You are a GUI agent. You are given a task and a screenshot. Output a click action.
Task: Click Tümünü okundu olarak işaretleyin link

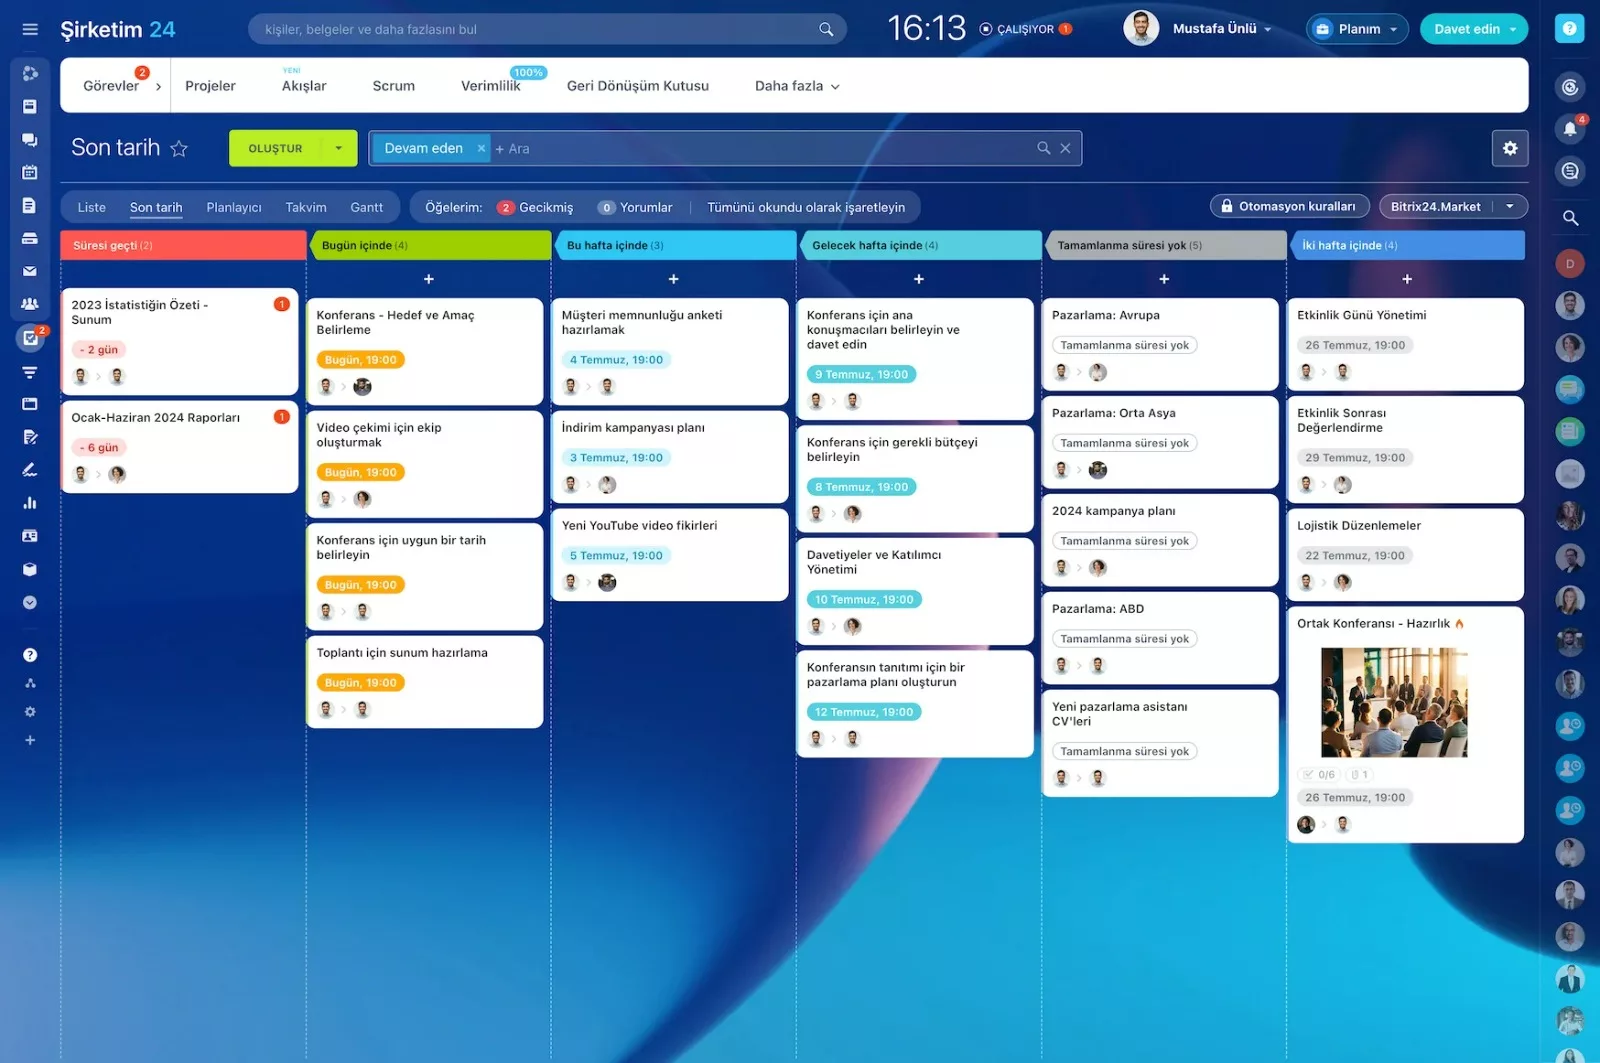[x=805, y=207]
